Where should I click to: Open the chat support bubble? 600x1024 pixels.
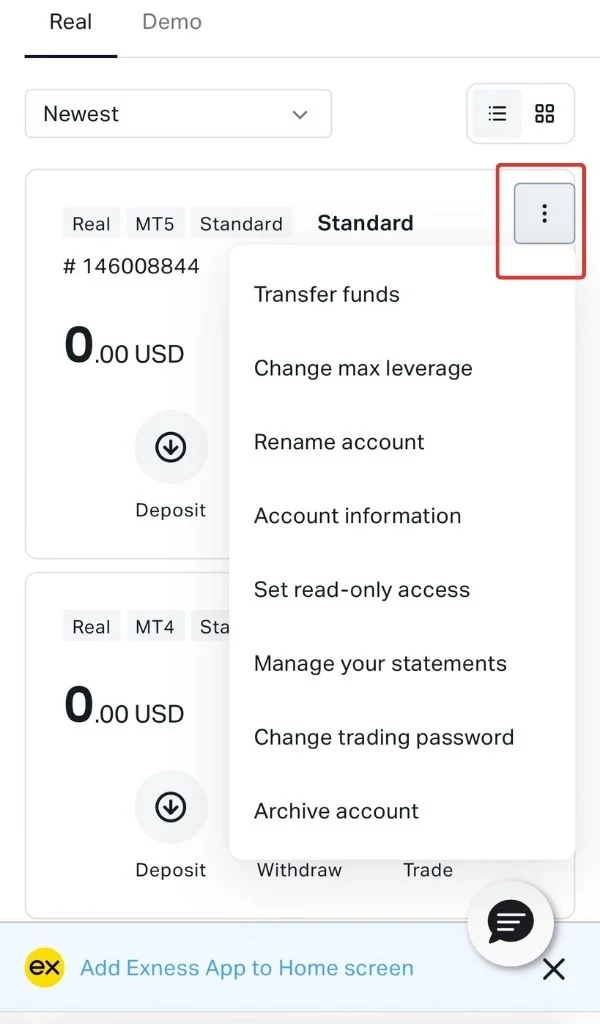[x=510, y=923]
